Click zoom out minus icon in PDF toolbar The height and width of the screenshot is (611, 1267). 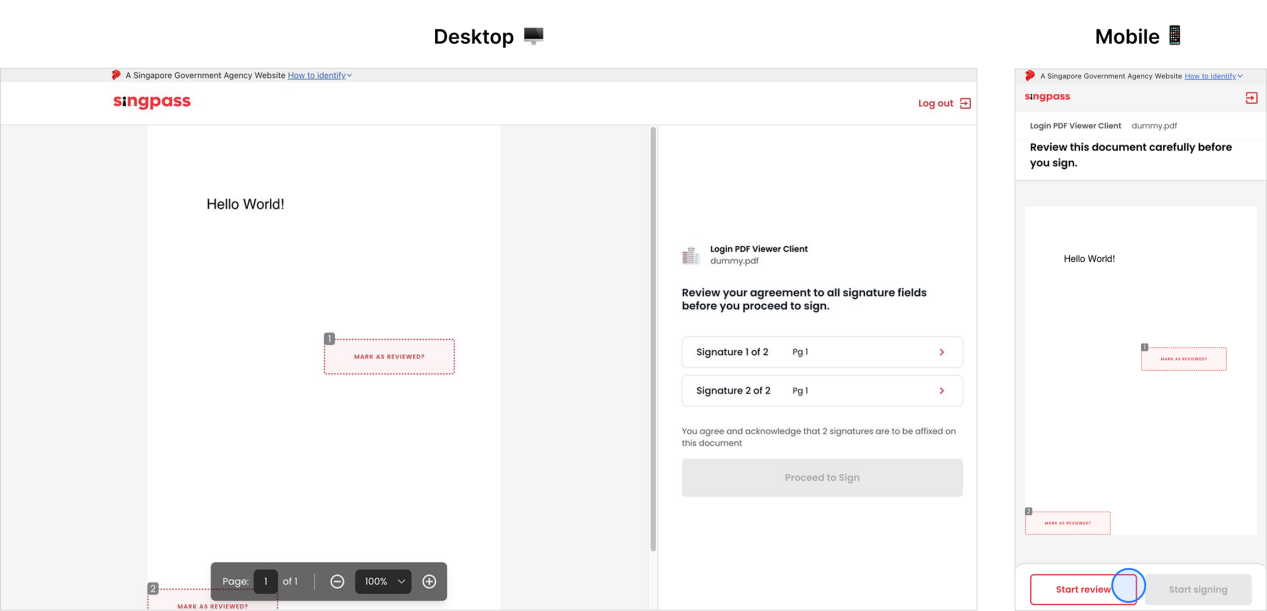pyautogui.click(x=337, y=581)
